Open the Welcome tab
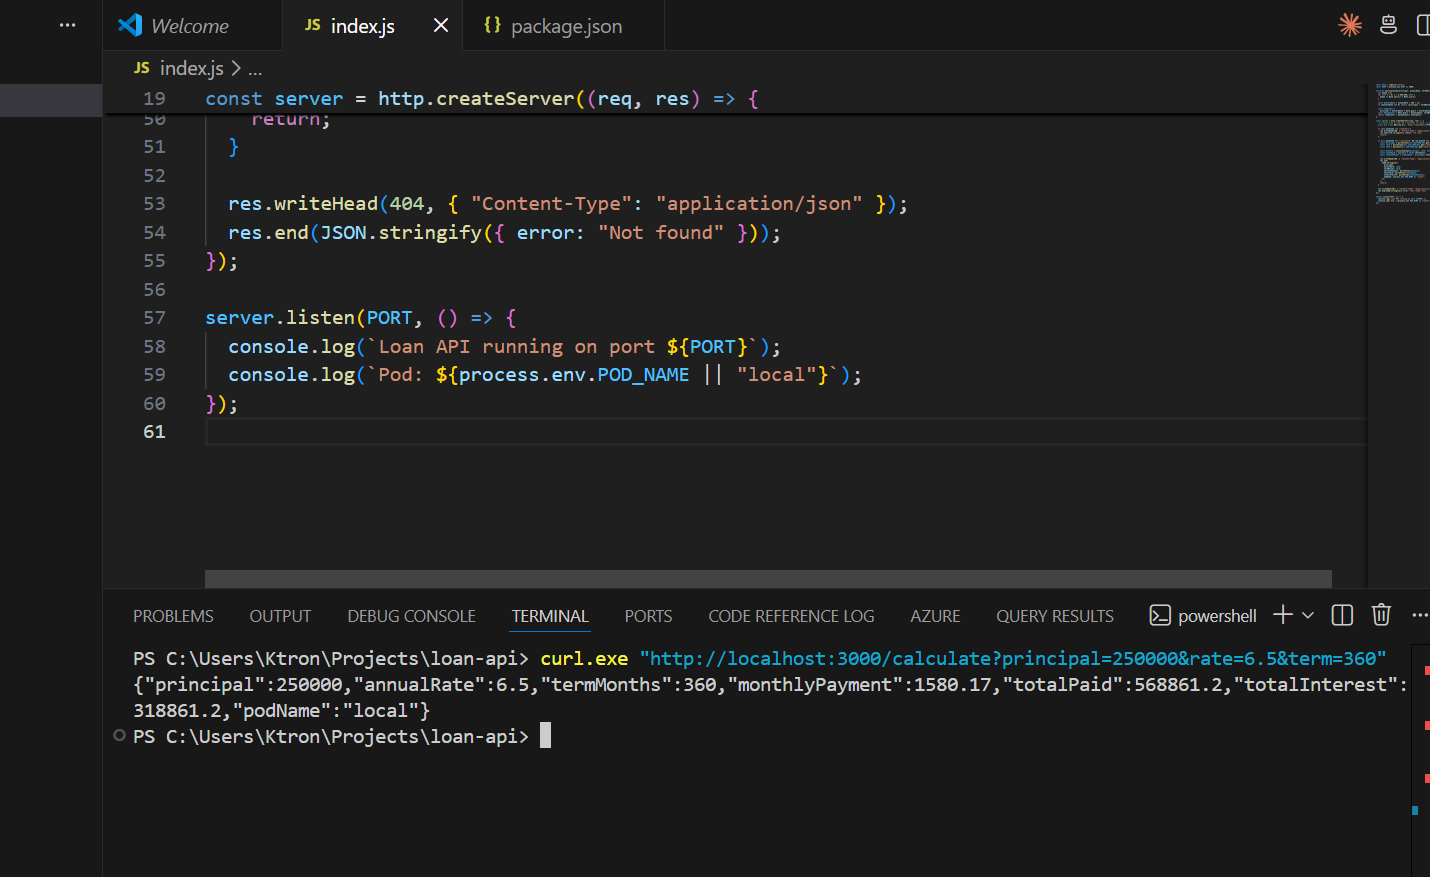Viewport: 1430px width, 877px height. click(x=189, y=26)
